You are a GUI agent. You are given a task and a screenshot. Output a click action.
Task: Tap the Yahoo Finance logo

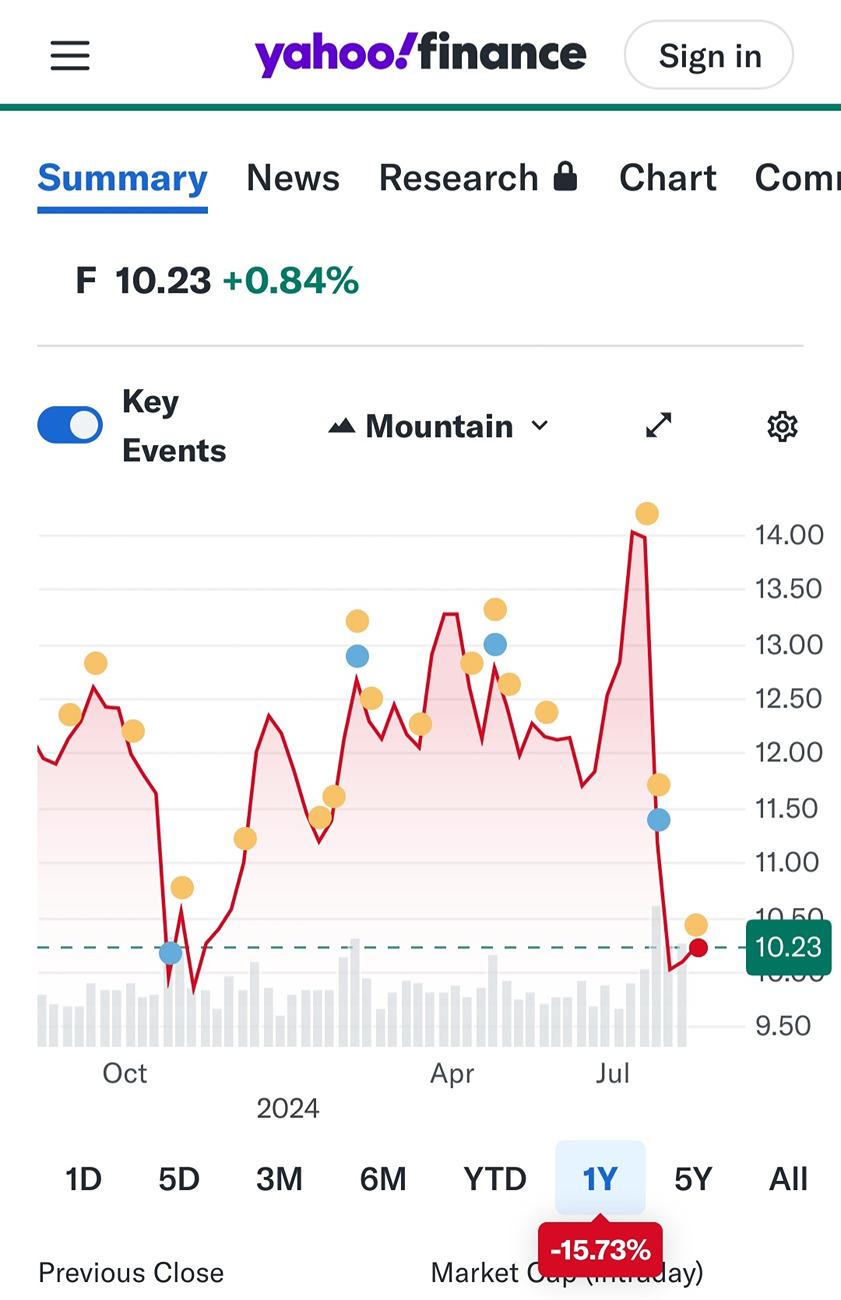[420, 55]
